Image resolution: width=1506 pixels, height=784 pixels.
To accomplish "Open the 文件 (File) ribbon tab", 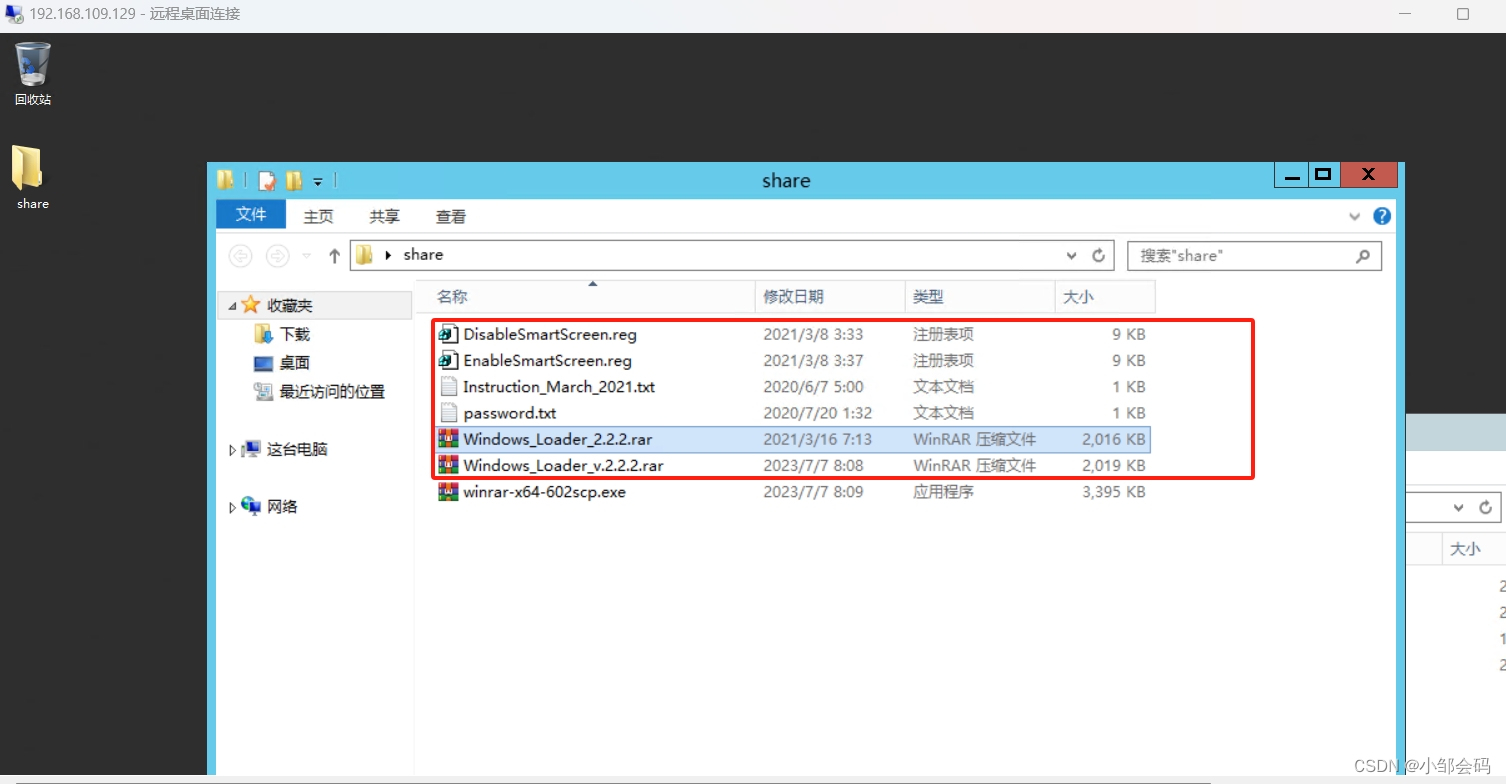I will [251, 215].
